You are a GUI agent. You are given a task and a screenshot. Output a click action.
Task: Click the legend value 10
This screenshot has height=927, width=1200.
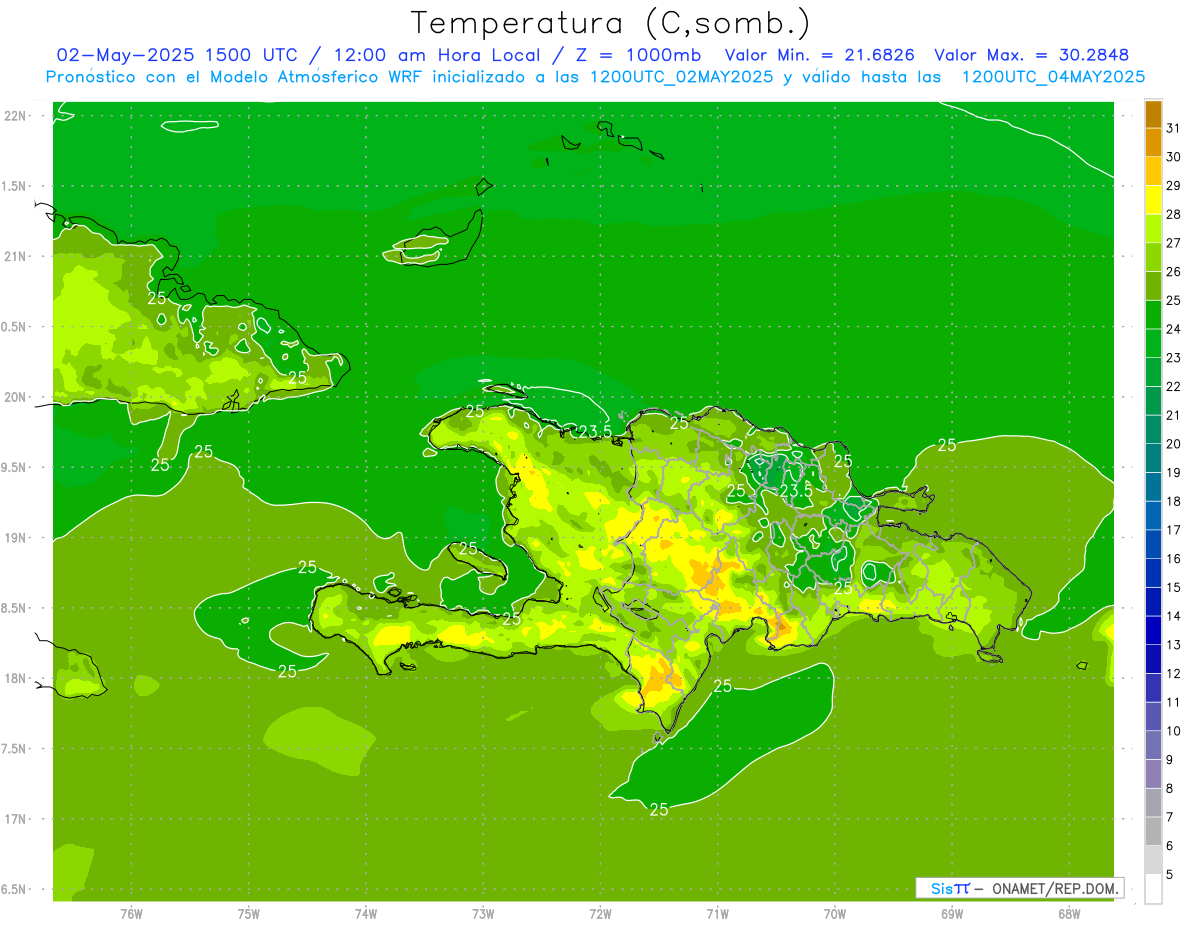(x=1174, y=731)
